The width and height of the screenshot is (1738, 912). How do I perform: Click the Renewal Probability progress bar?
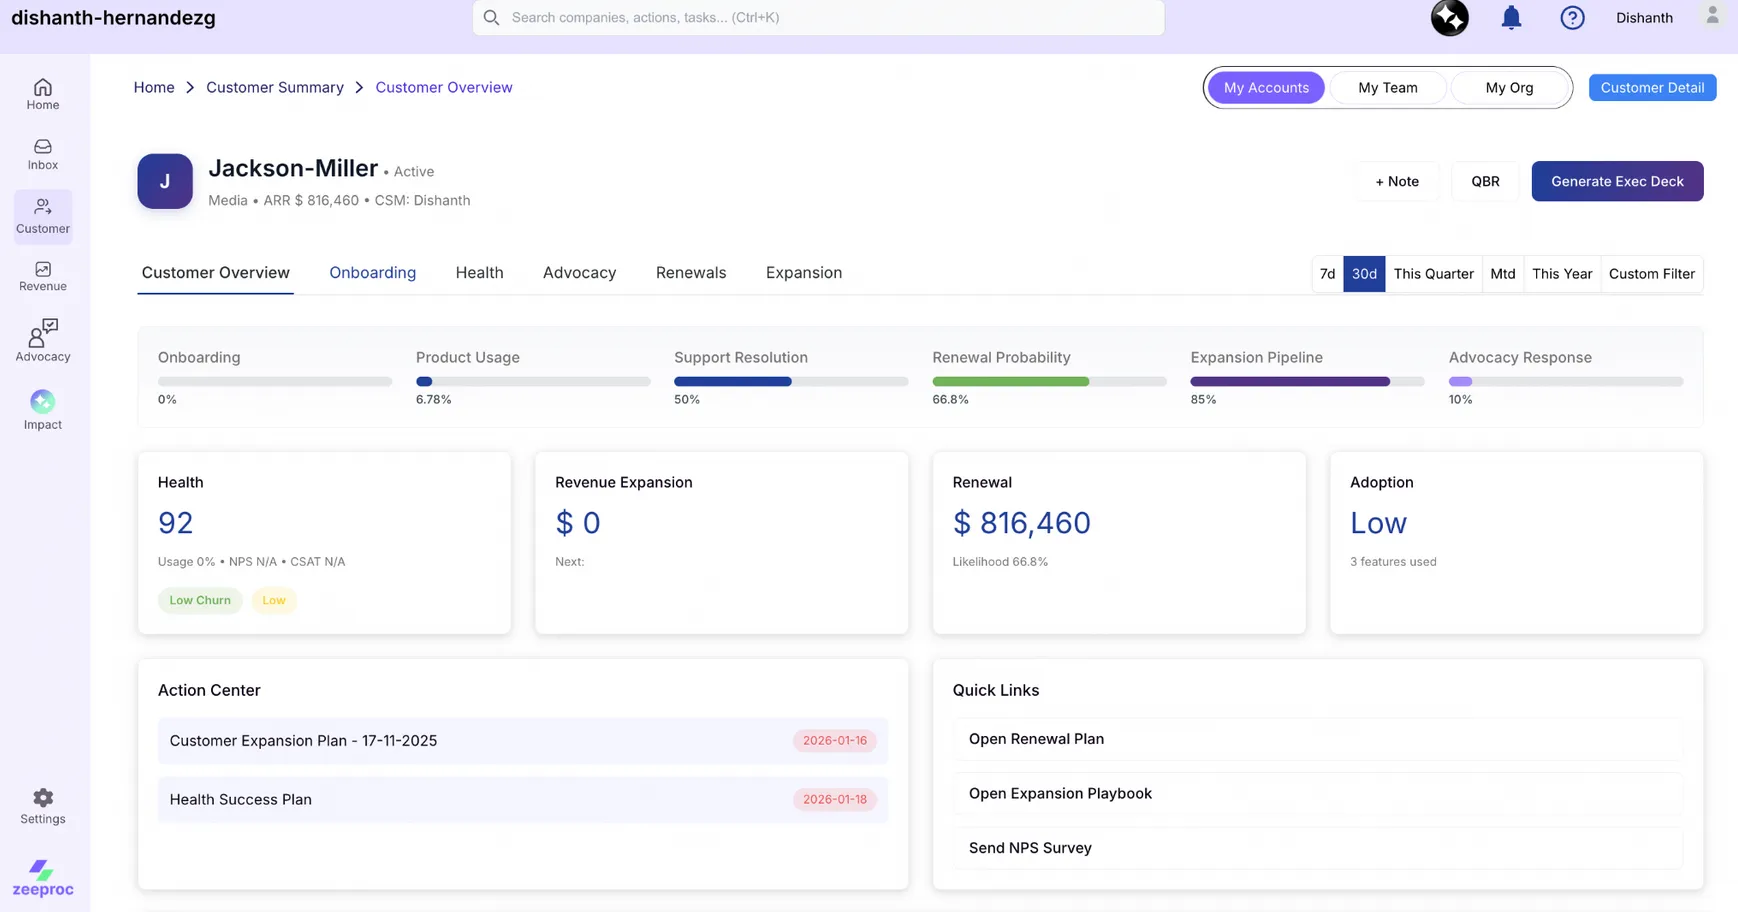[x=1048, y=381]
